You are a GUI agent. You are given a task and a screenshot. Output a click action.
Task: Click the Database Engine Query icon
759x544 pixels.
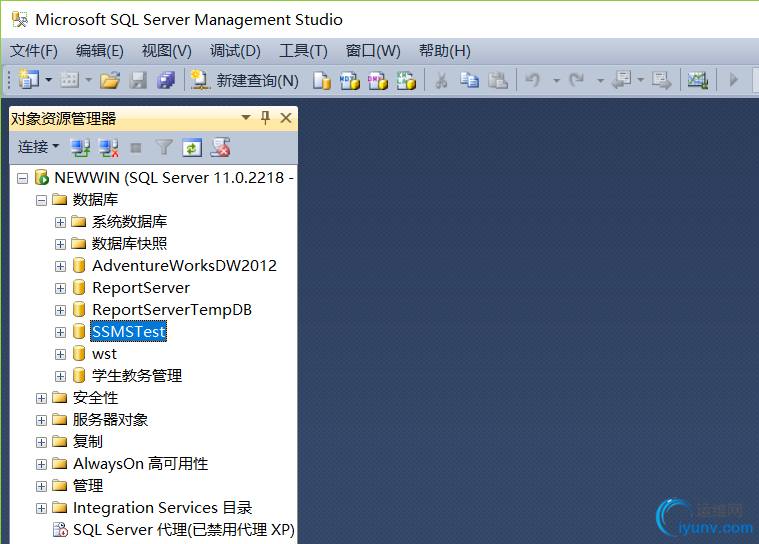321,80
